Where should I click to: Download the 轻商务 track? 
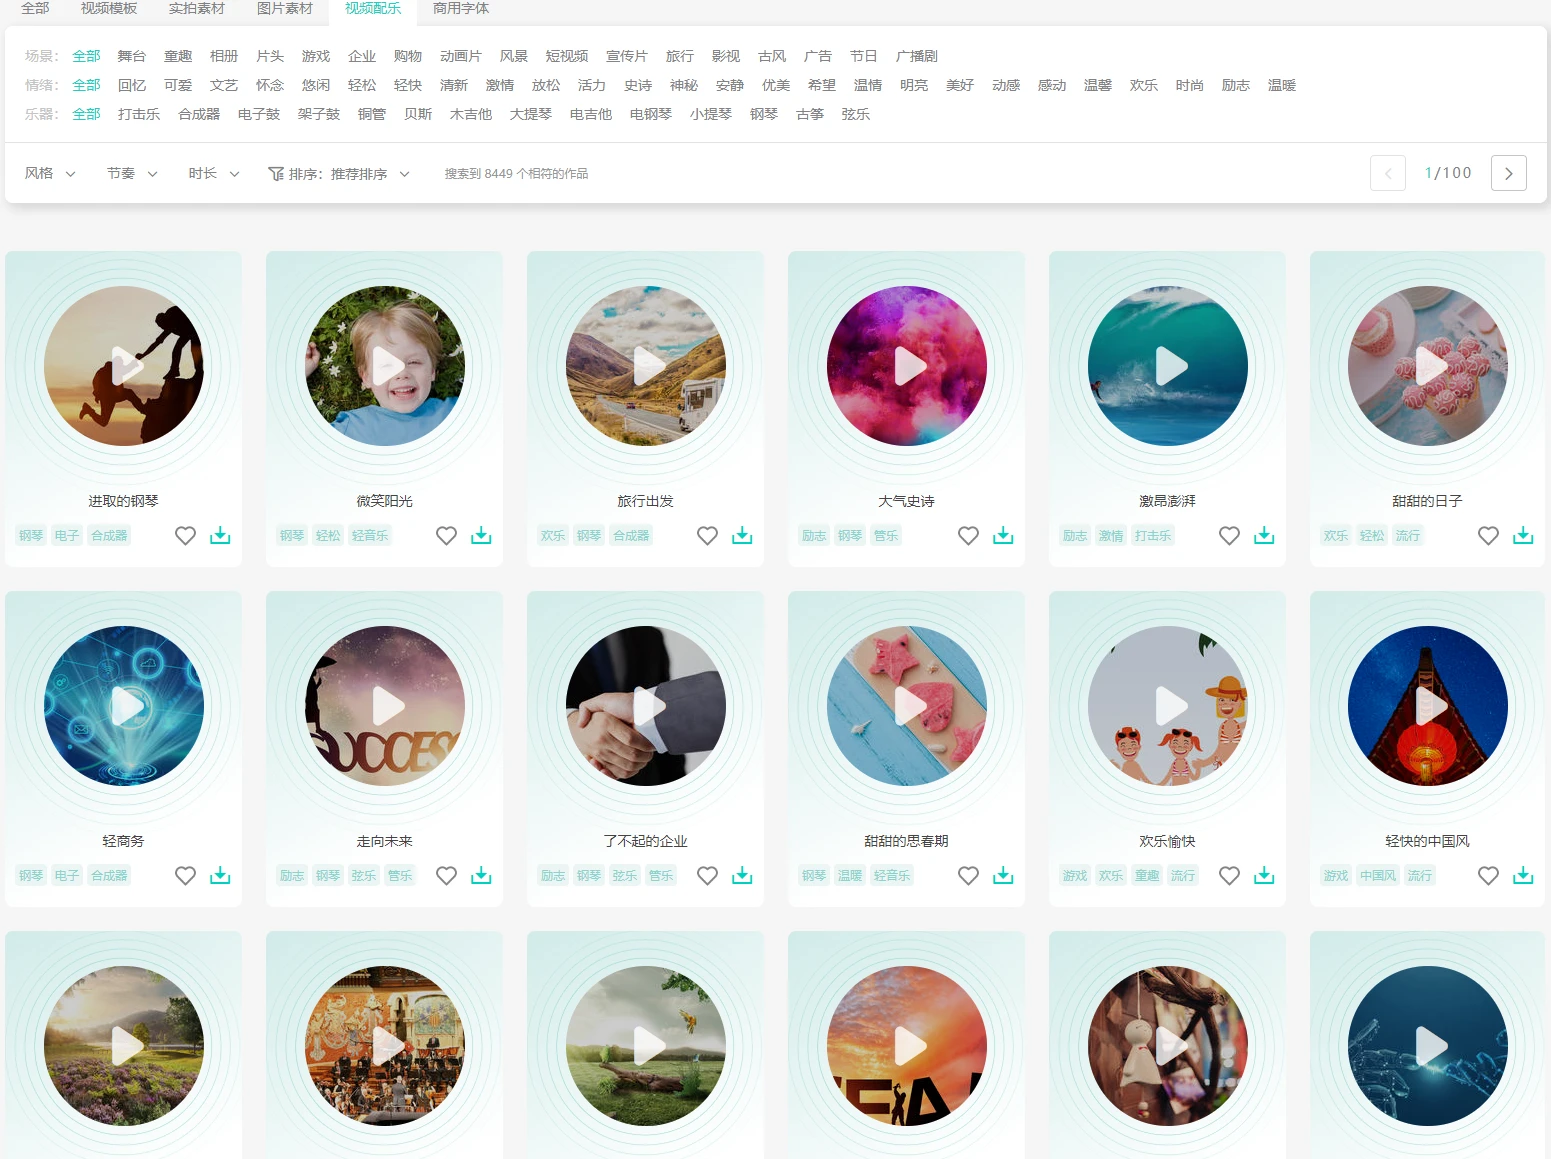(220, 876)
